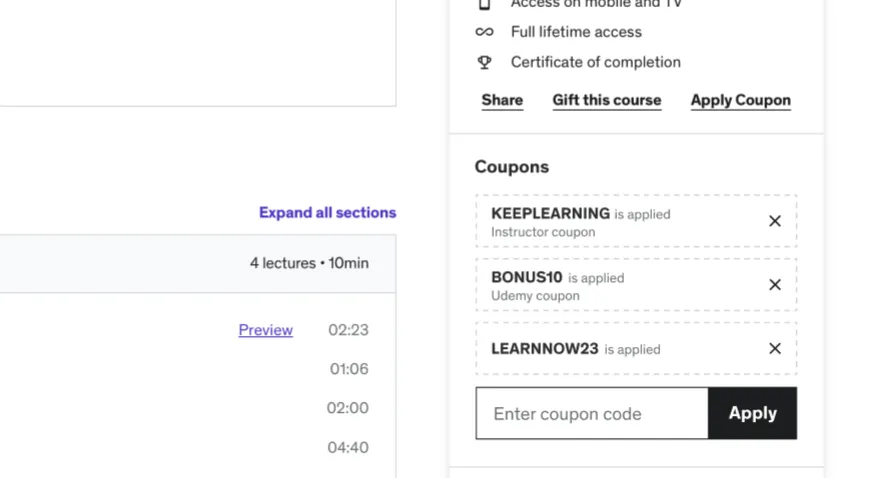This screenshot has height=478, width=872.
Task: Expand all sections of the course
Action: 327,212
